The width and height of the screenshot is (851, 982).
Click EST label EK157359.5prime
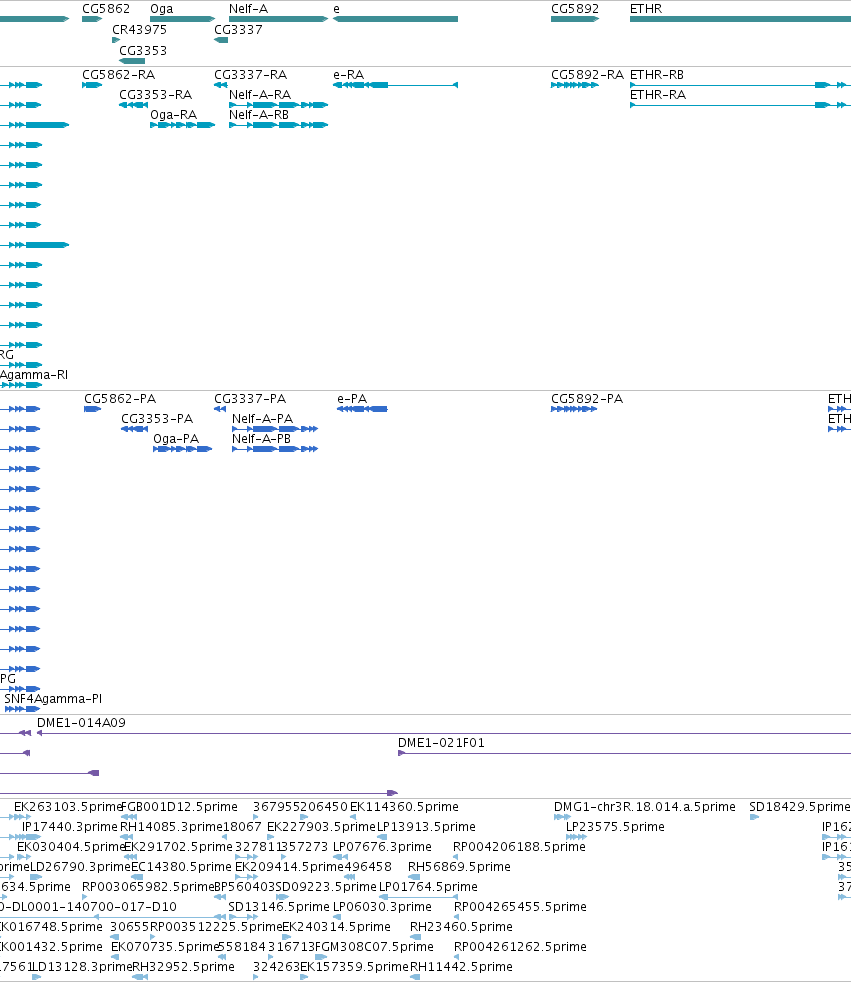tap(354, 967)
